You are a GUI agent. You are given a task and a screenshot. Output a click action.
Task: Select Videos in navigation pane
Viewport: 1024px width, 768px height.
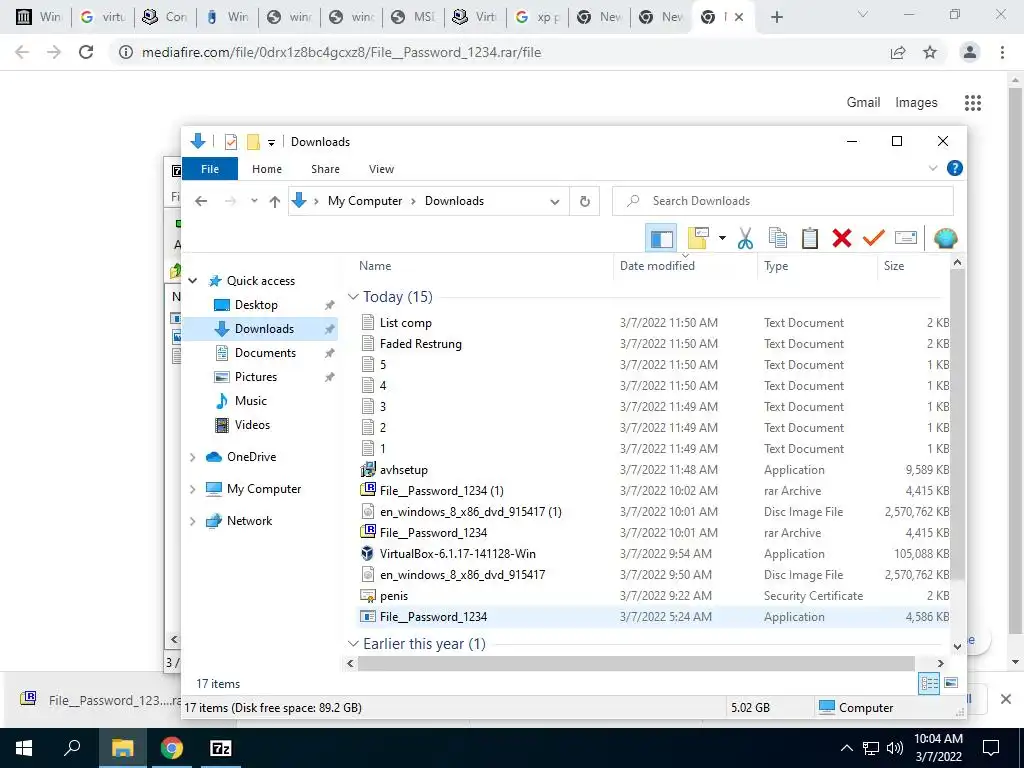(x=252, y=425)
